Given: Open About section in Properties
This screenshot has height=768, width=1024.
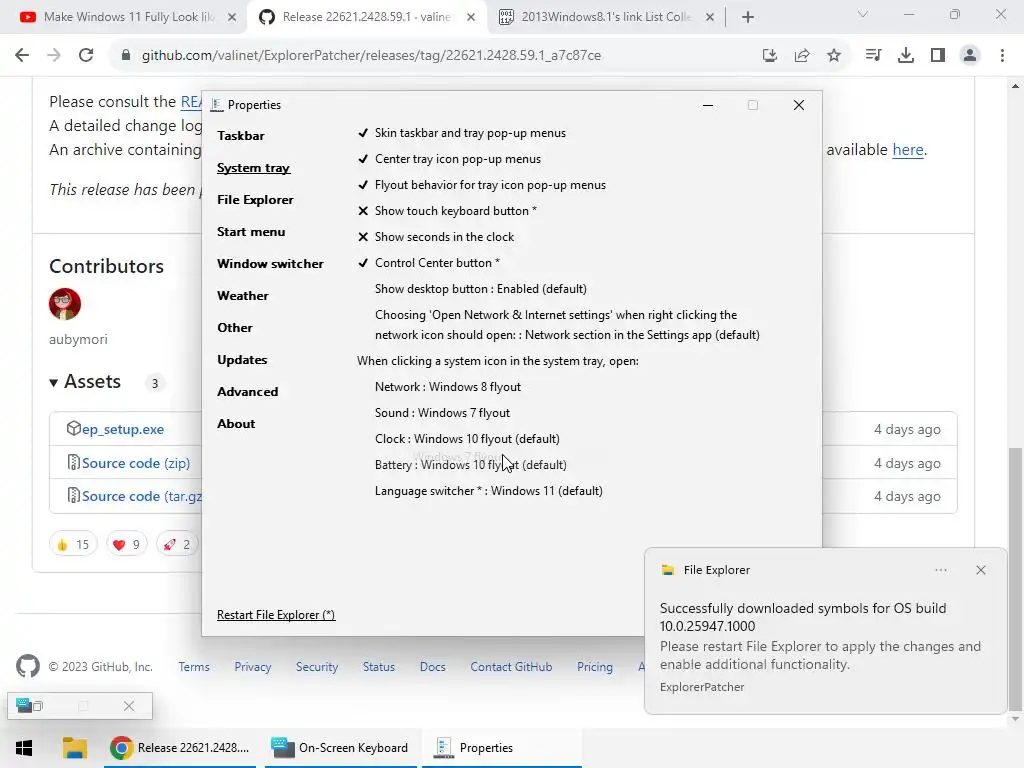Looking at the screenshot, I should [x=236, y=424].
